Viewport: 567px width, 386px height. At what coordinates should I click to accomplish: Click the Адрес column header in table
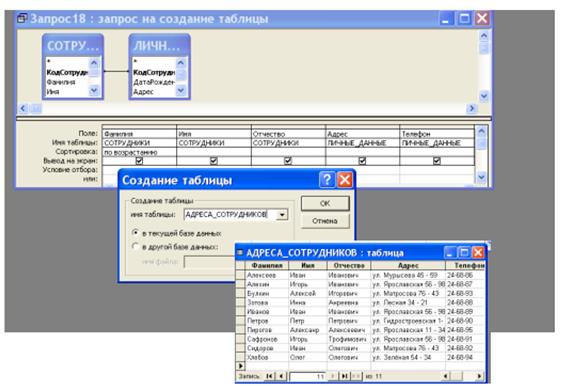coord(408,266)
